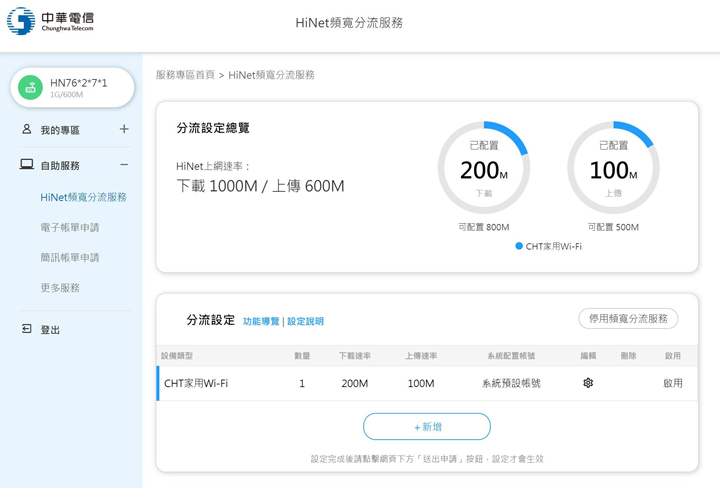720x488 pixels.
Task: Select the HN76*2*7*1 account card
Action: coord(73,87)
